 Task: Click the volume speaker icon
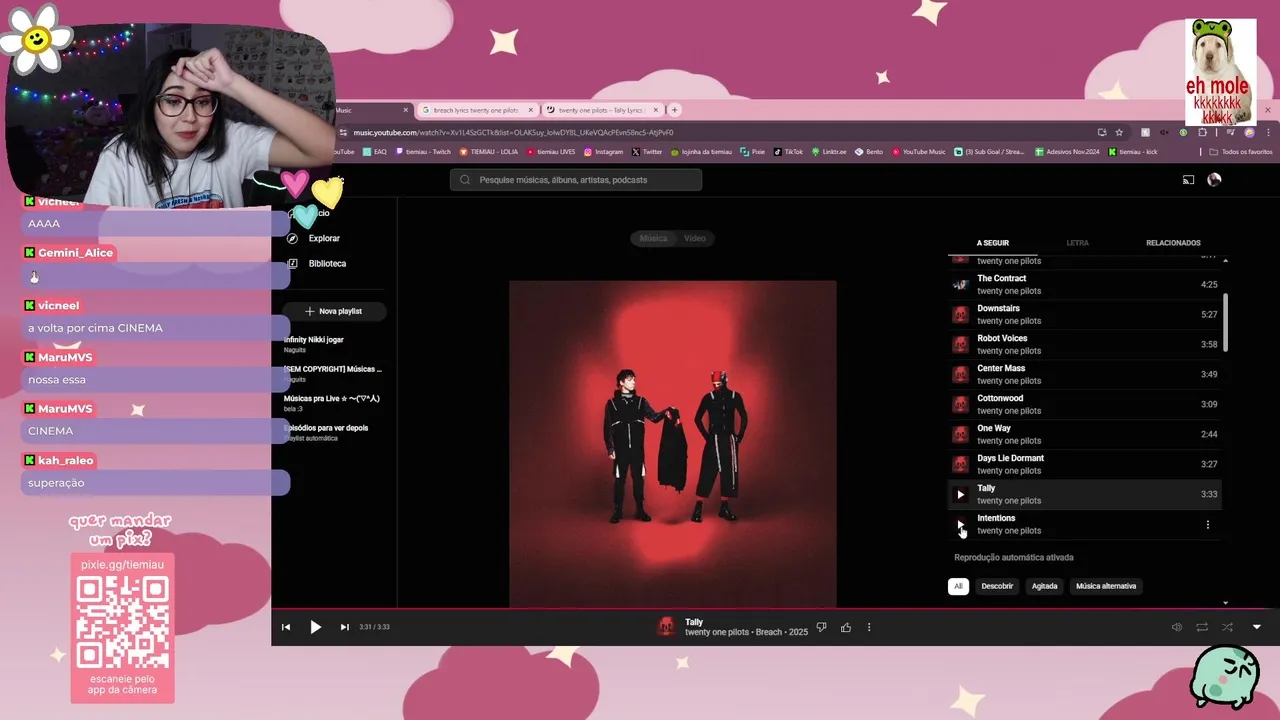coord(1177,627)
